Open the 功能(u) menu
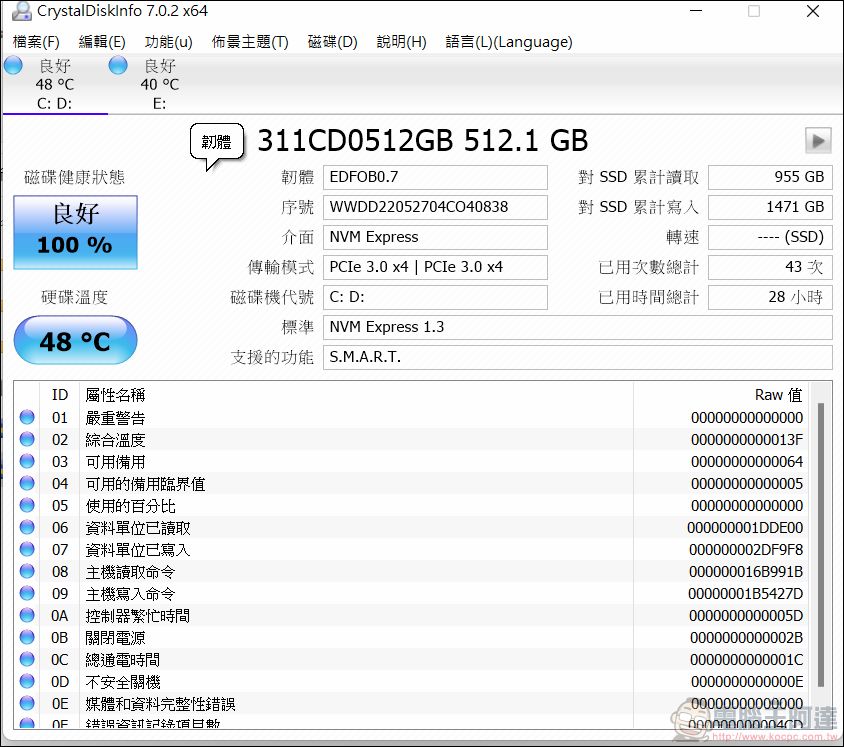 tap(168, 42)
